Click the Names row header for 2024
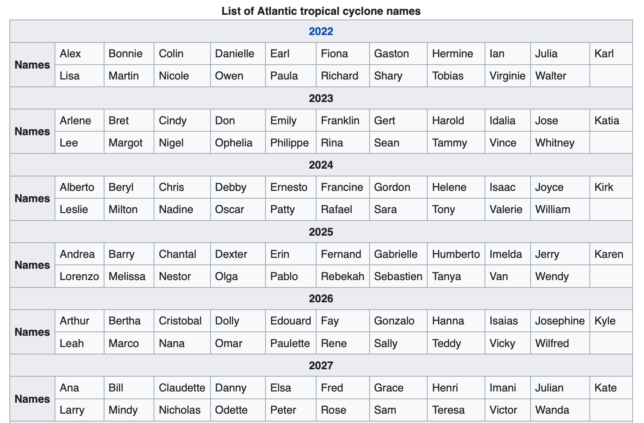 pos(32,198)
